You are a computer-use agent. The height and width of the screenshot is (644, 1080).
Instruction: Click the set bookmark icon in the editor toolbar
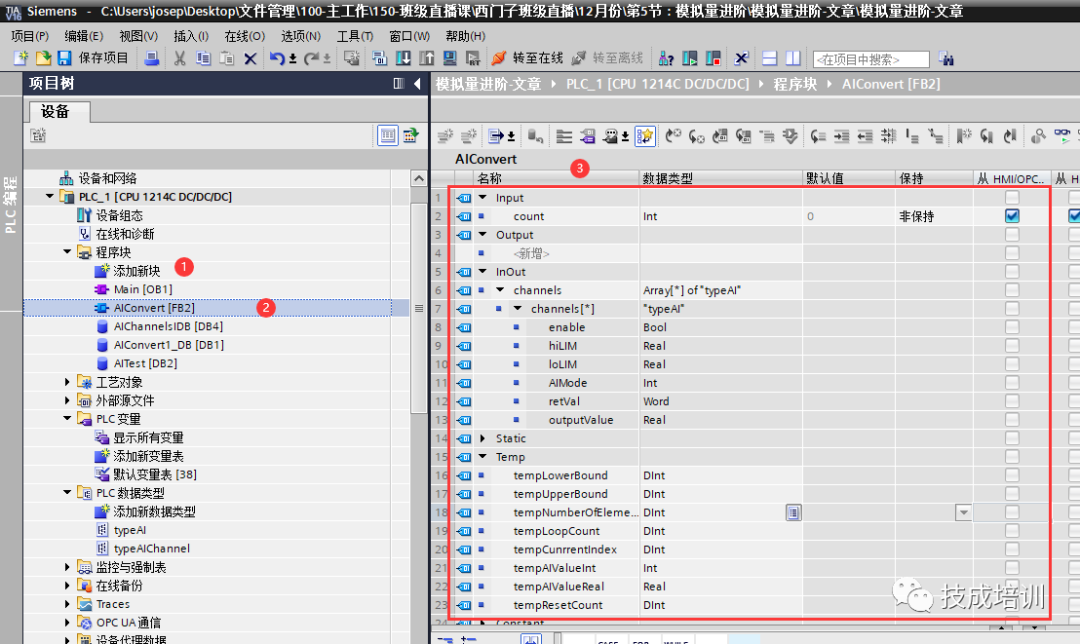coord(964,136)
